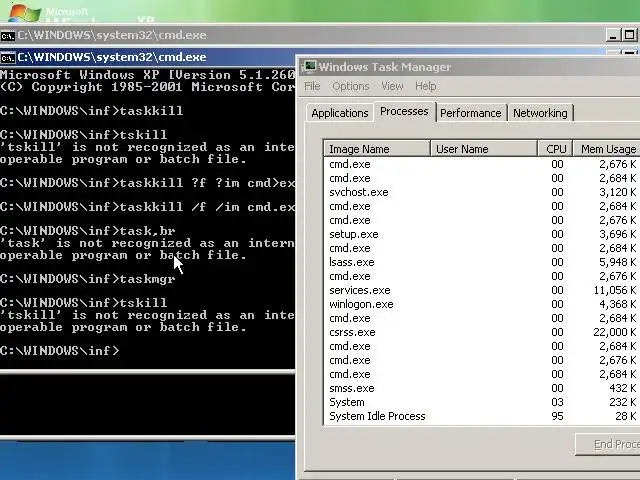Click the End Process button
This screenshot has height=480, width=640.
[x=608, y=444]
